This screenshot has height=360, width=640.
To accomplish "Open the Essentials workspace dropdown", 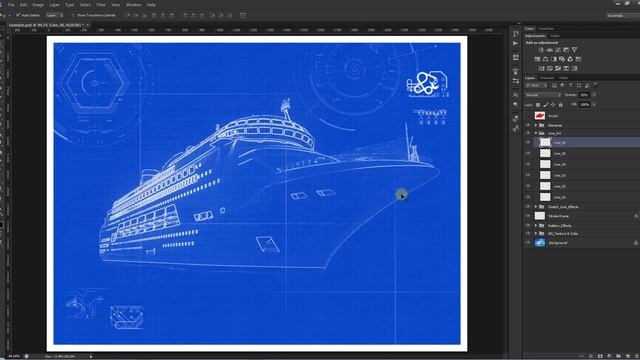I will [x=623, y=16].
